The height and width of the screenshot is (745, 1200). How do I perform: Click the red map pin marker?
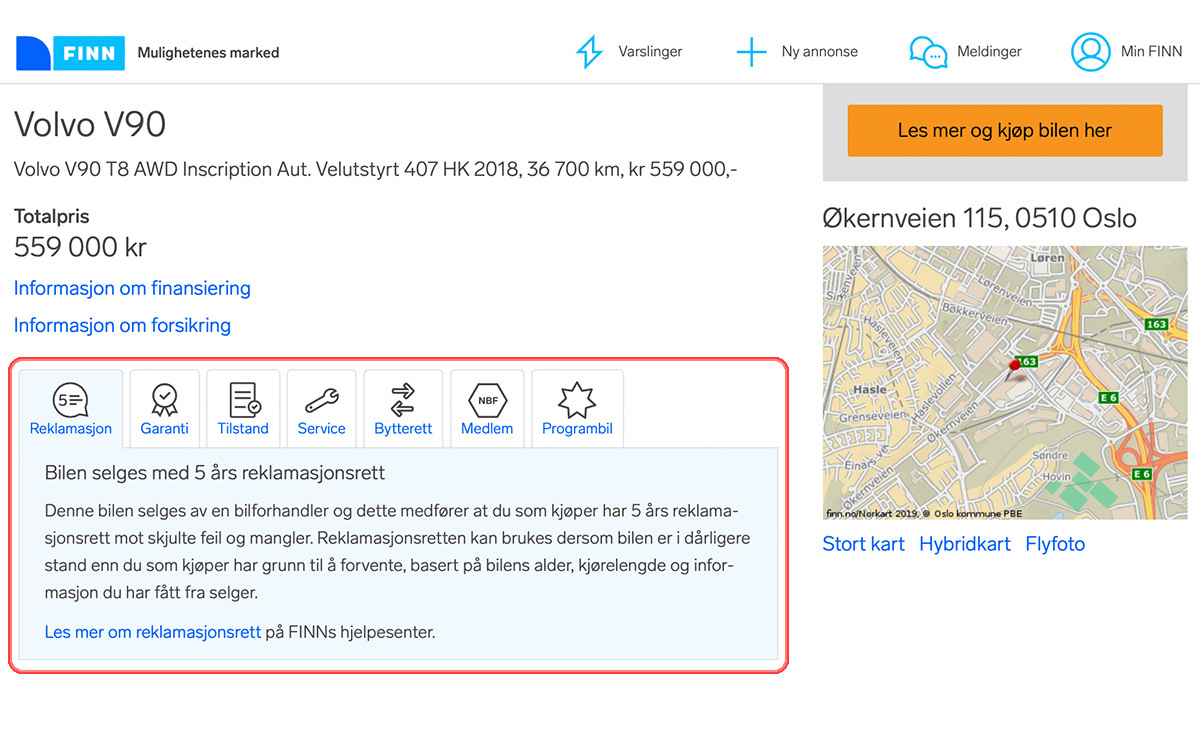(x=1016, y=367)
